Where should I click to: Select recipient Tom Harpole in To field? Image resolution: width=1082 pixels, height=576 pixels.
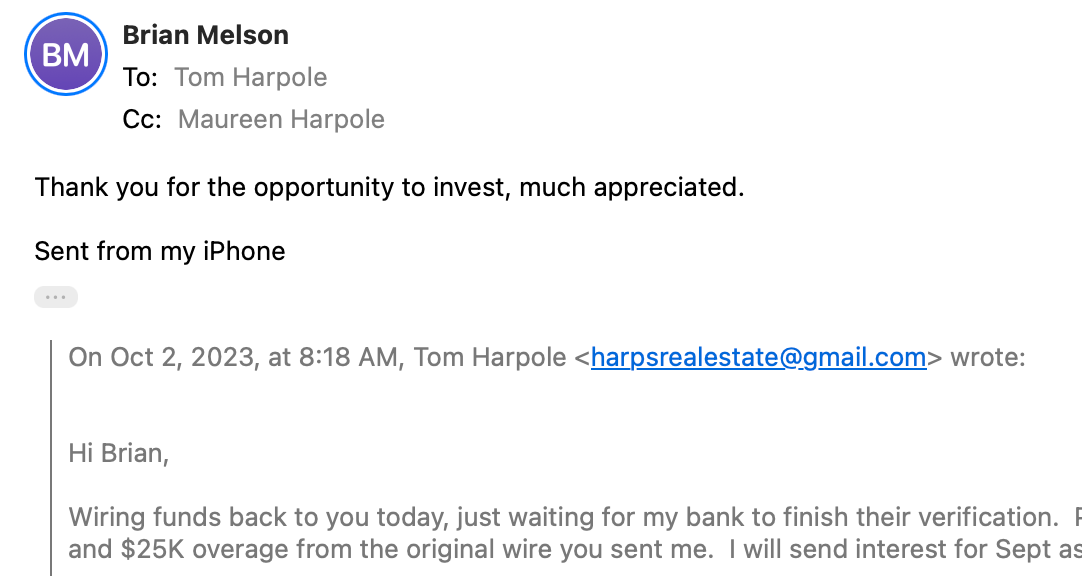(250, 77)
